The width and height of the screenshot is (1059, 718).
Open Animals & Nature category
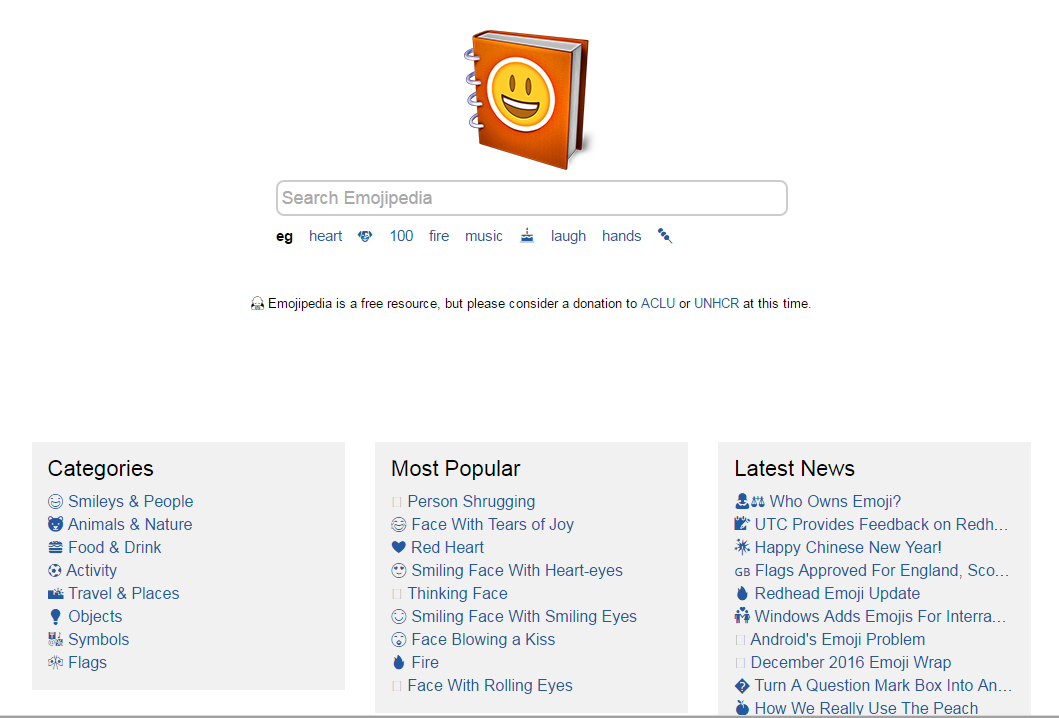click(x=130, y=525)
